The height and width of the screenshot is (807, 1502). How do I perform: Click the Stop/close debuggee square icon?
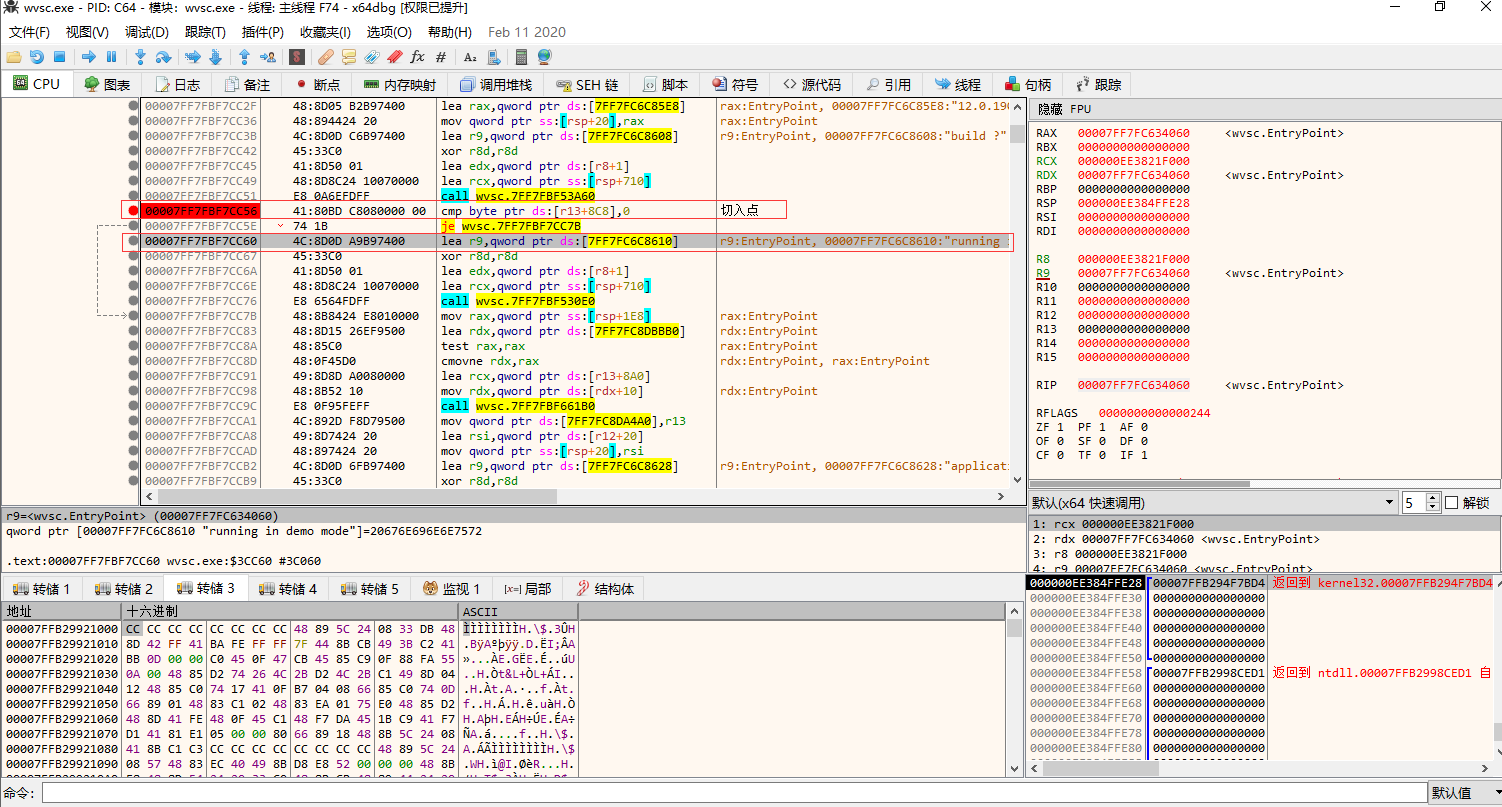point(59,57)
